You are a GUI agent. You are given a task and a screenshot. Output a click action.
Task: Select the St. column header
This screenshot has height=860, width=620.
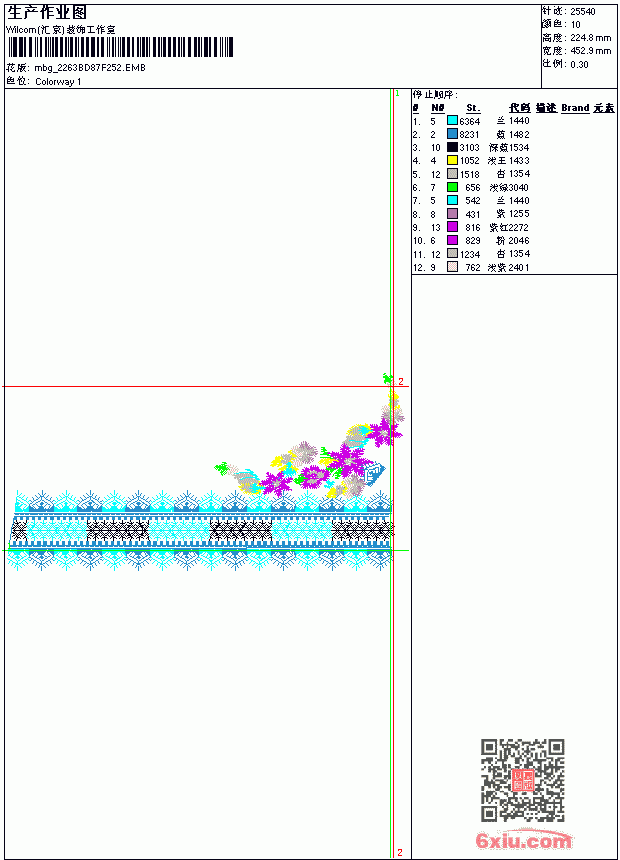click(473, 108)
